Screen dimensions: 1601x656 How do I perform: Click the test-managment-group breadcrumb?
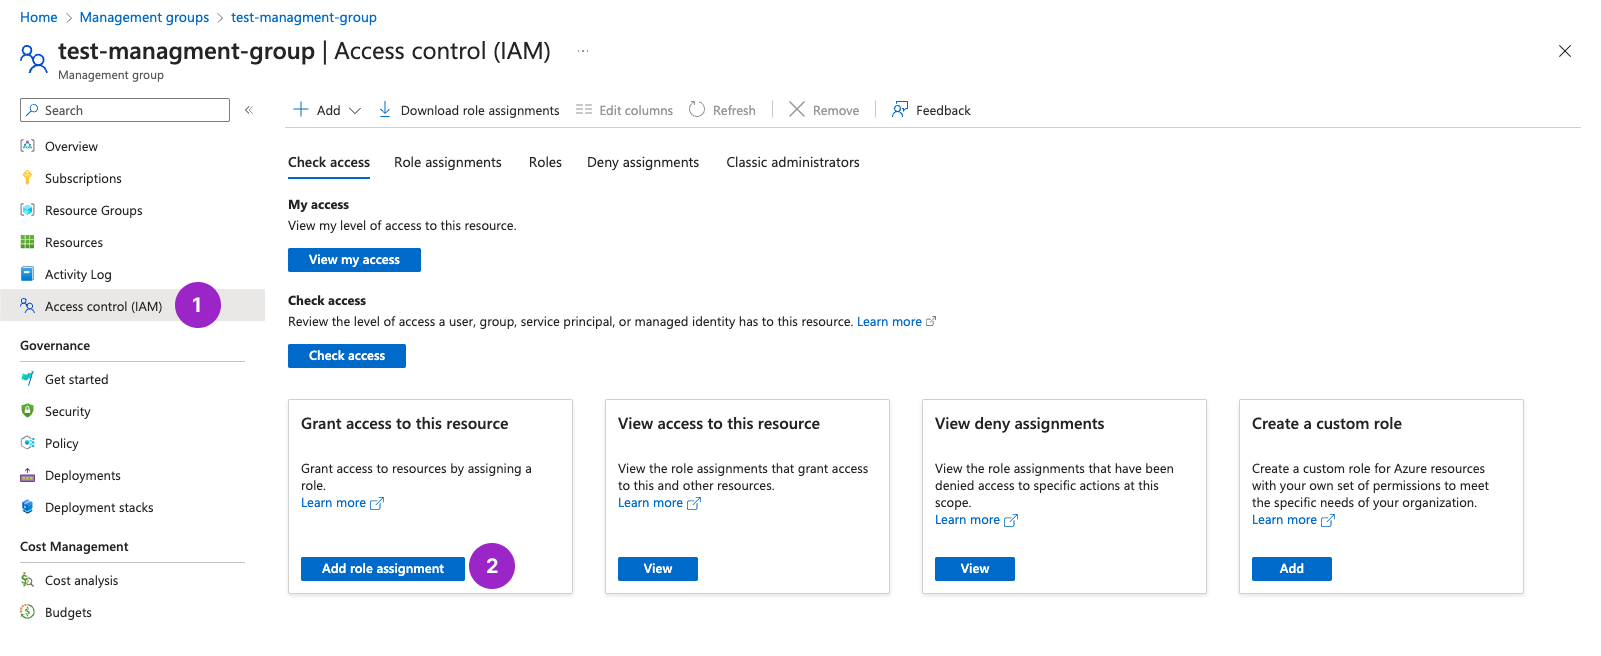click(x=304, y=17)
